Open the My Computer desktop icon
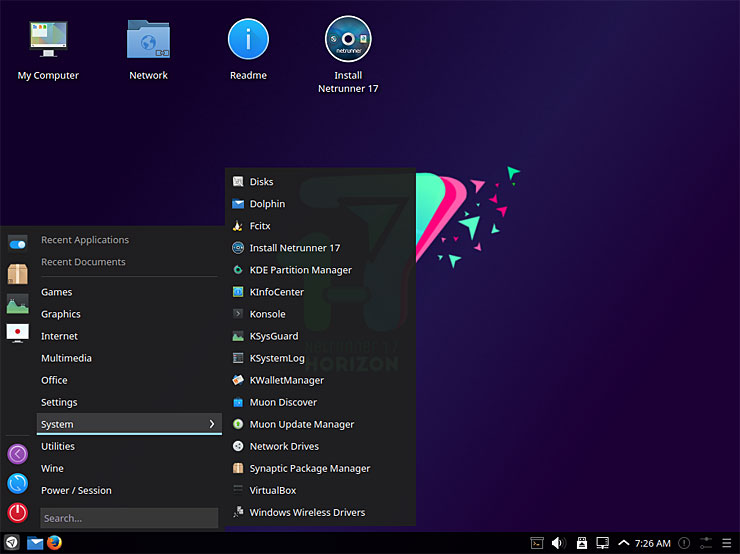Image resolution: width=740 pixels, height=554 pixels. pyautogui.click(x=48, y=40)
